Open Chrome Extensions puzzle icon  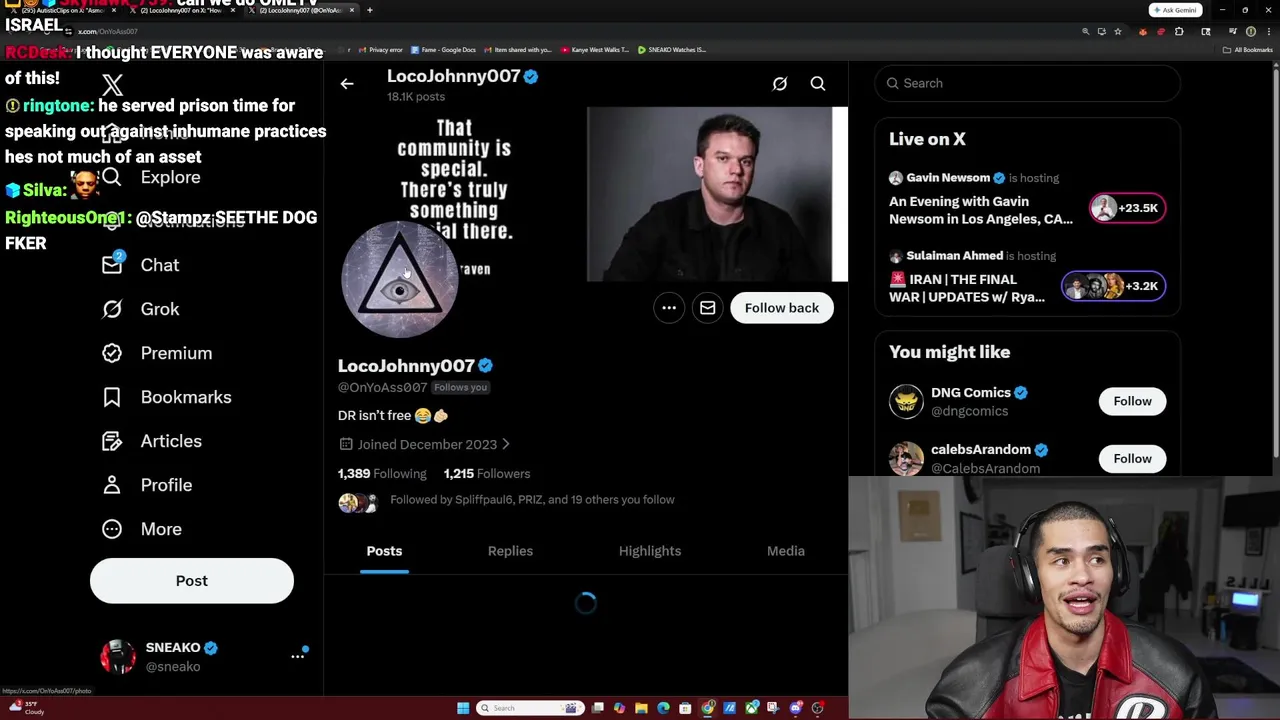coord(1179,32)
